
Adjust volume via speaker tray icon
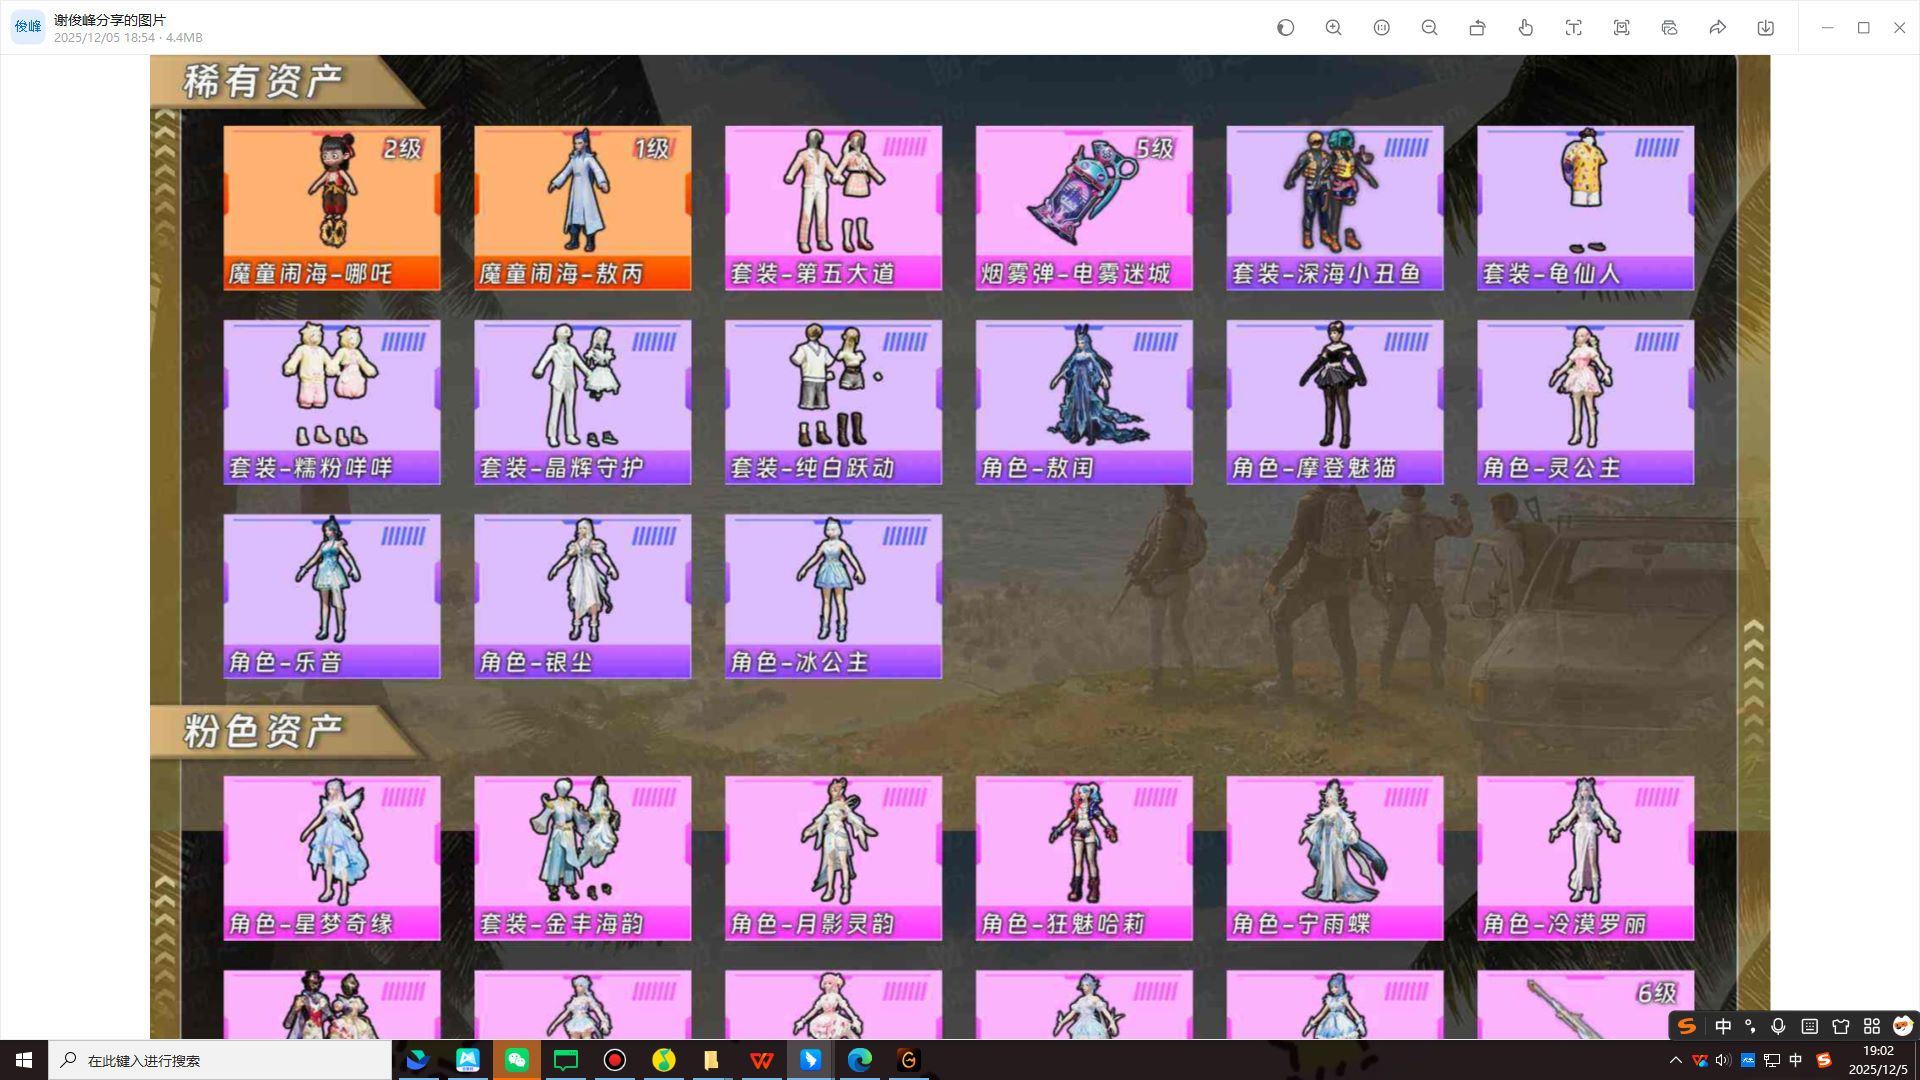[1722, 1060]
